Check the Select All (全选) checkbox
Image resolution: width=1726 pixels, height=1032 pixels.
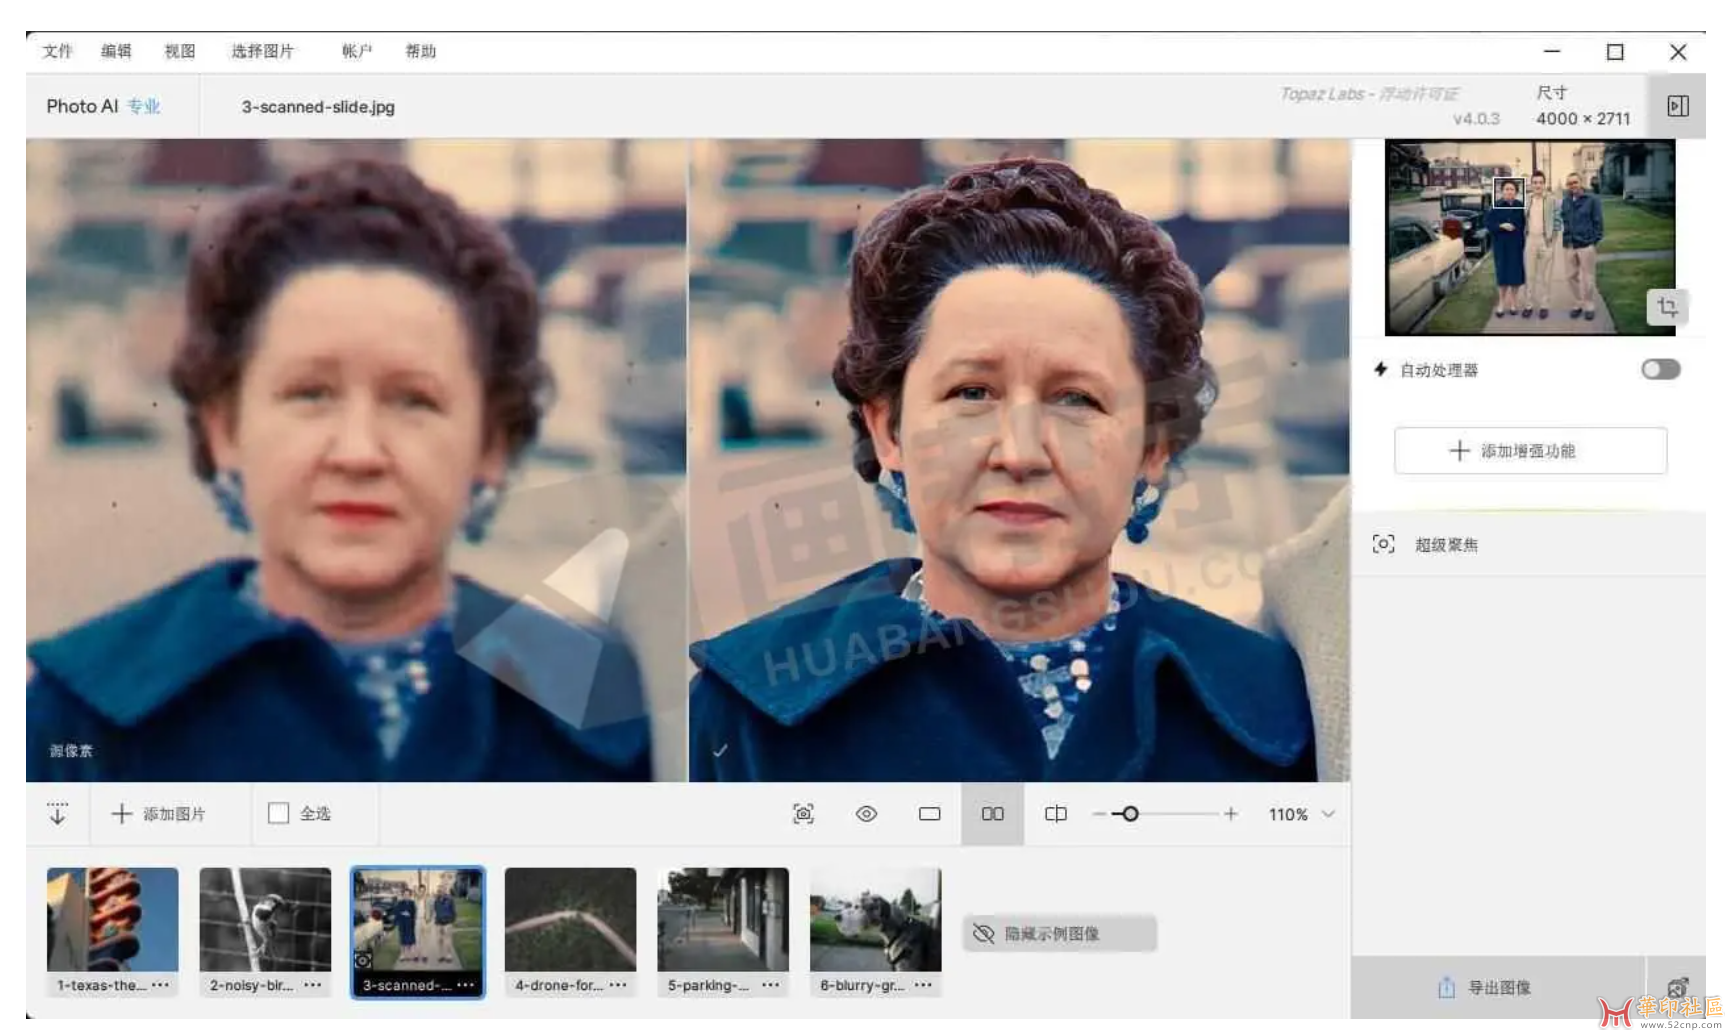point(279,814)
